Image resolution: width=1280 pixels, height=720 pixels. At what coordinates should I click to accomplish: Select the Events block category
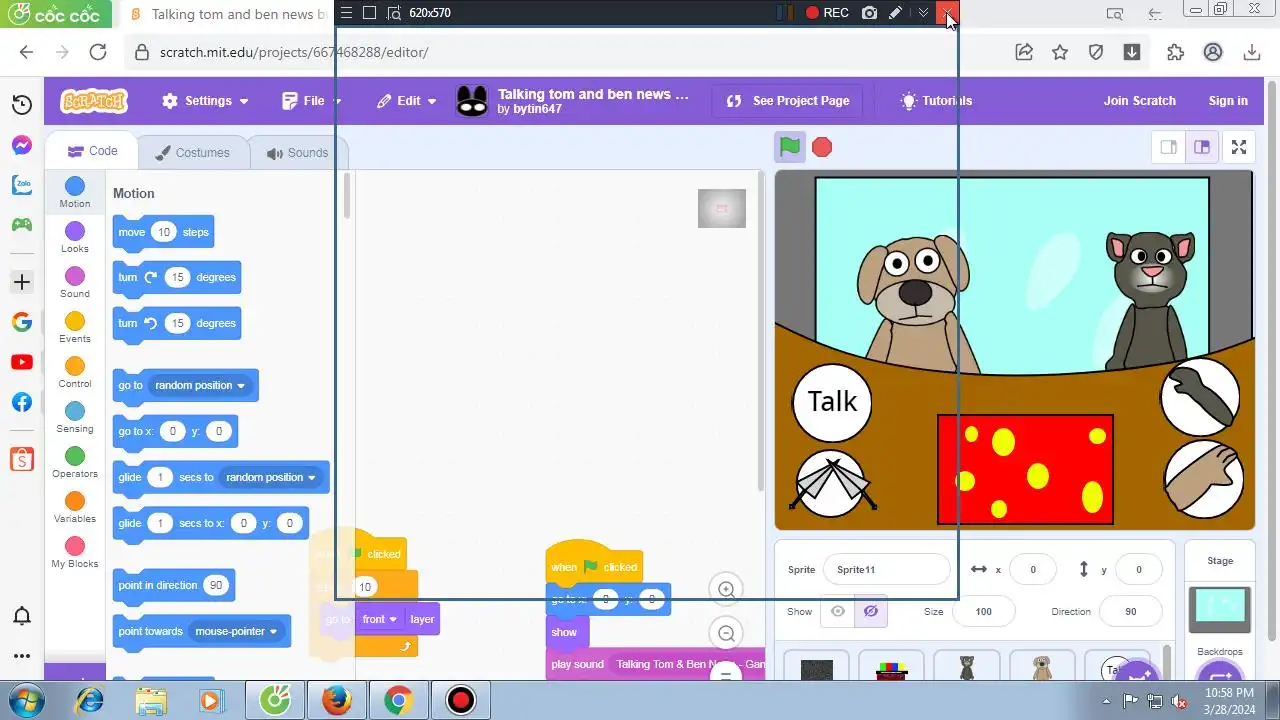click(x=75, y=328)
